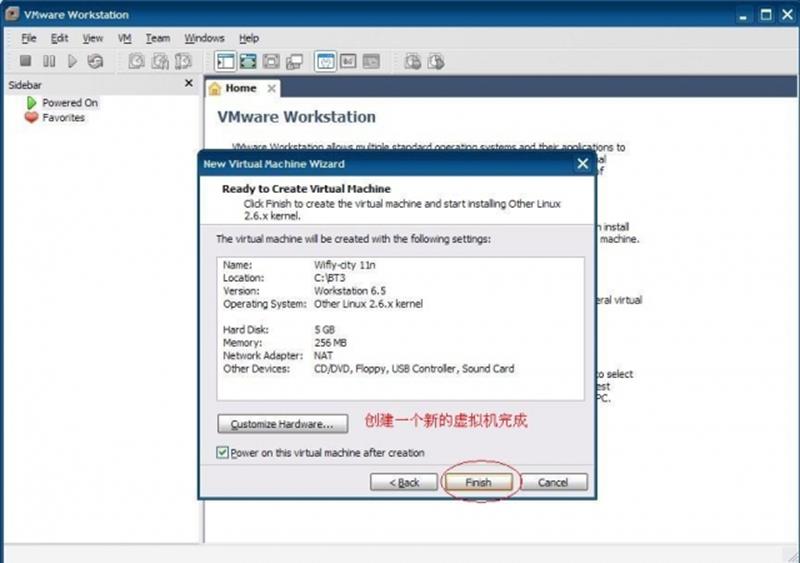
Task: Toggle the Show Sidebar toolbar icon
Action: tap(225, 61)
